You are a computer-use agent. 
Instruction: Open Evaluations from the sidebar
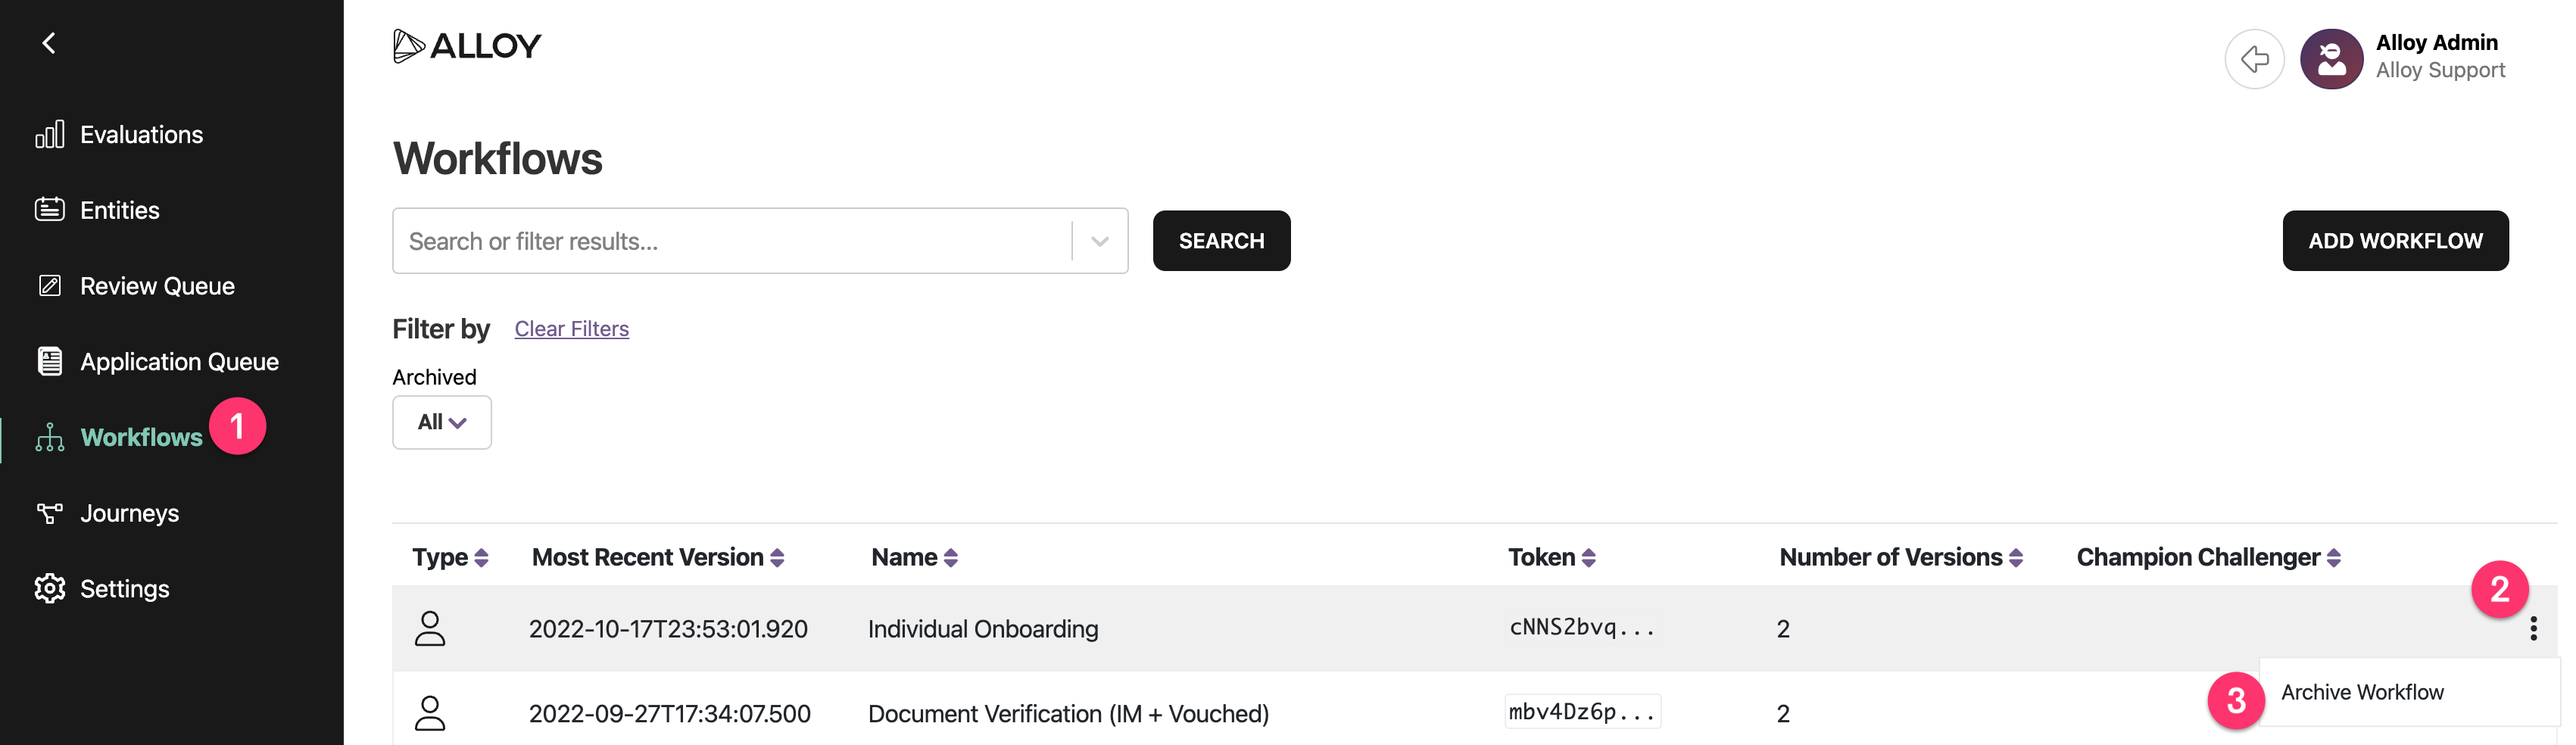pos(119,134)
